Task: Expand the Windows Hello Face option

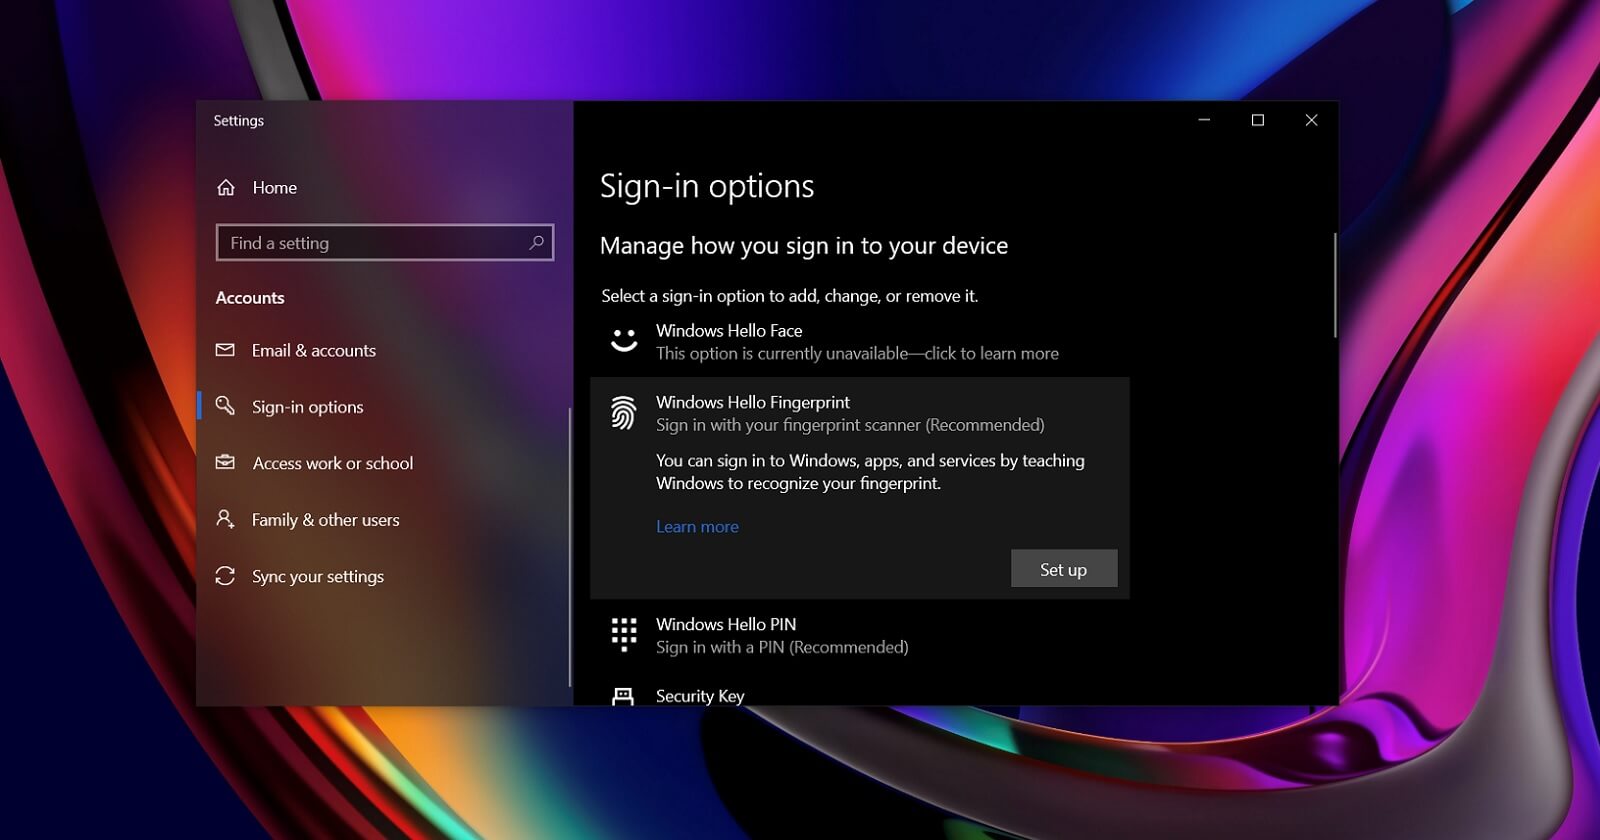Action: pos(860,341)
